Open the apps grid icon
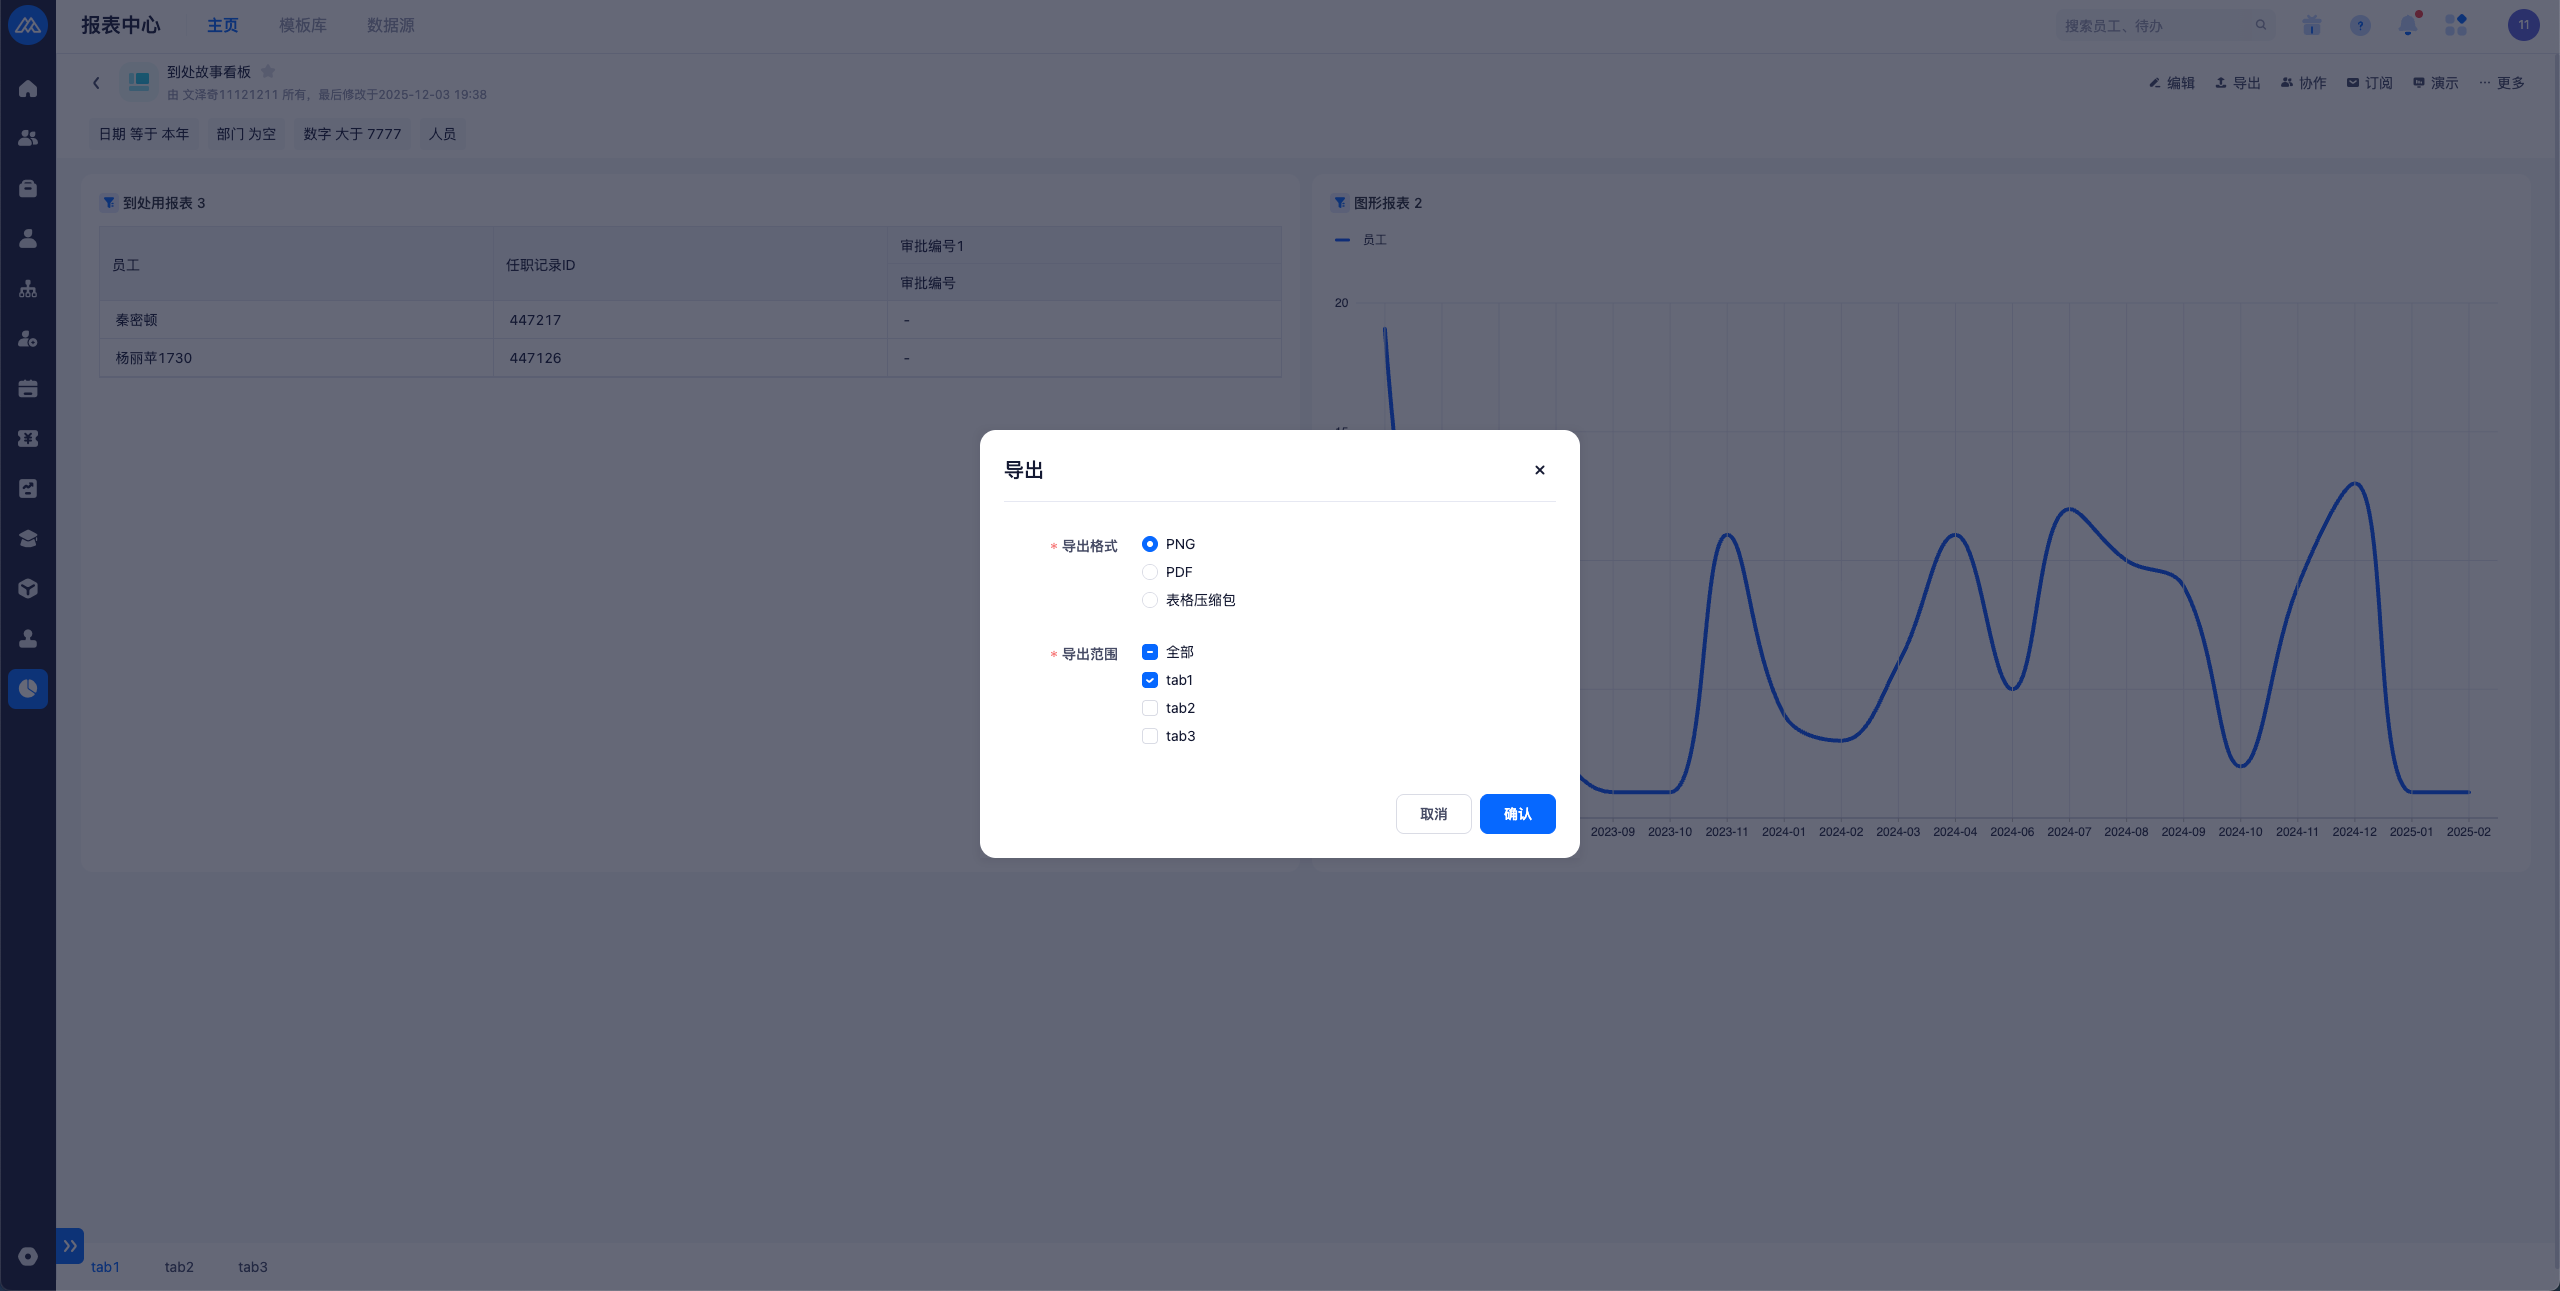Screen dimensions: 2560x1291 pos(2456,26)
